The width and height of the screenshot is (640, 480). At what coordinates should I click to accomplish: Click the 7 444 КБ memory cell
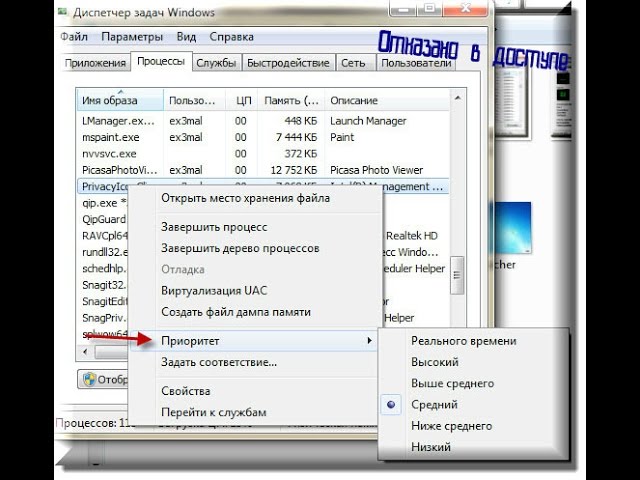(x=296, y=137)
